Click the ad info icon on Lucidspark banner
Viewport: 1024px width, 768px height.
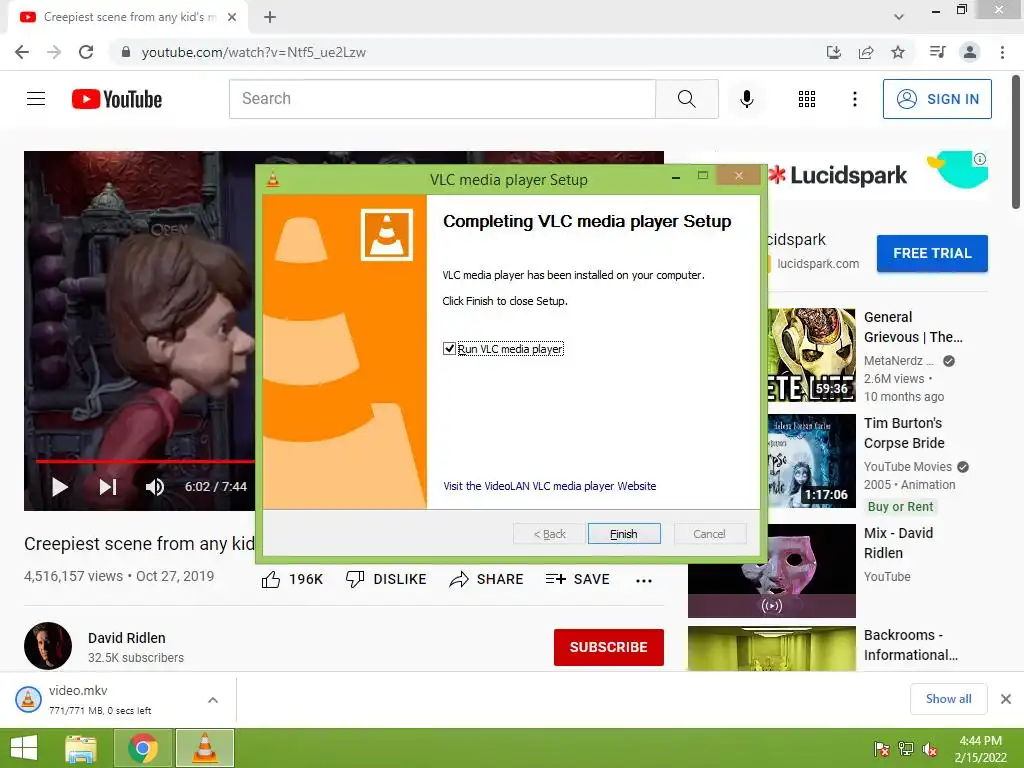pyautogui.click(x=980, y=159)
